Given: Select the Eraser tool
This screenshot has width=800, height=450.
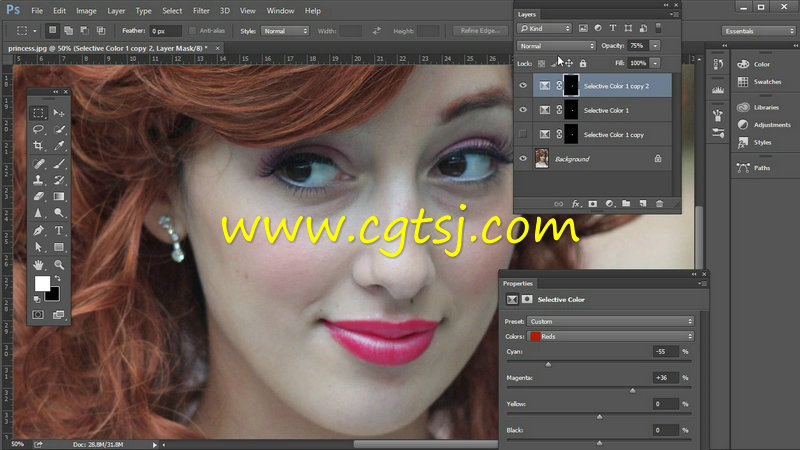Looking at the screenshot, I should pyautogui.click(x=38, y=196).
